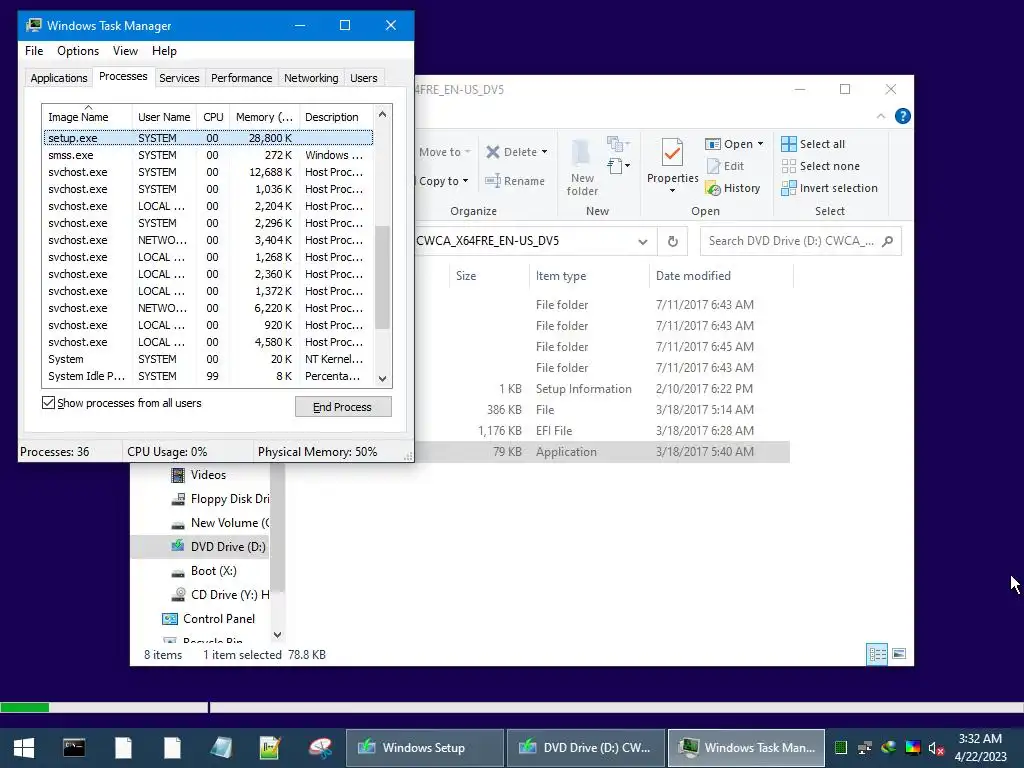Open the Options menu in Task Manager
This screenshot has width=1024, height=768.
(78, 51)
